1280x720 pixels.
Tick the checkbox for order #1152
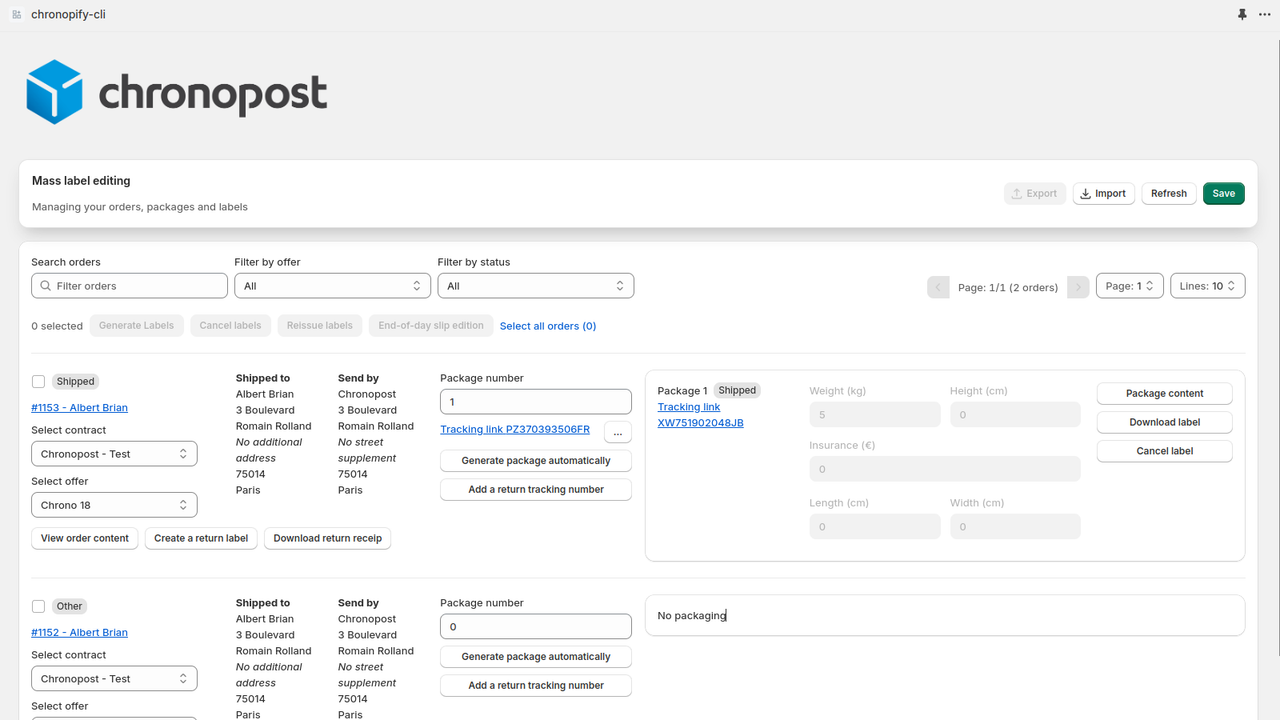coord(38,606)
